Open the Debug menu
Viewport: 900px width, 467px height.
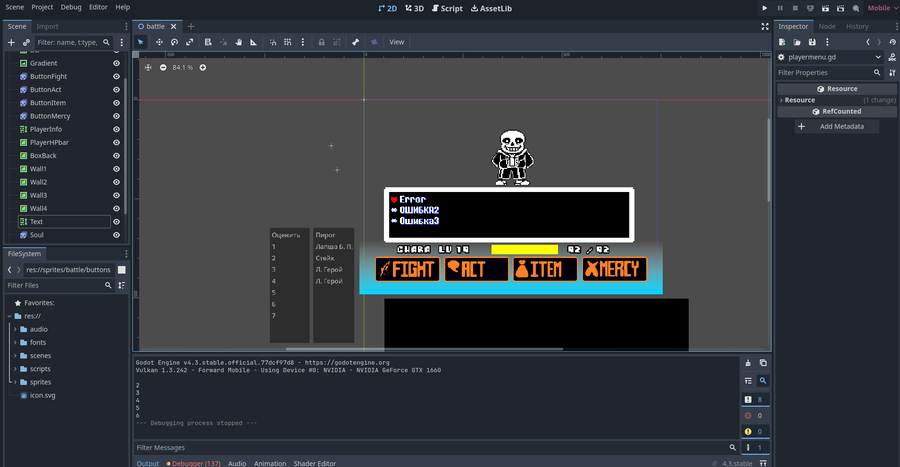tap(71, 7)
